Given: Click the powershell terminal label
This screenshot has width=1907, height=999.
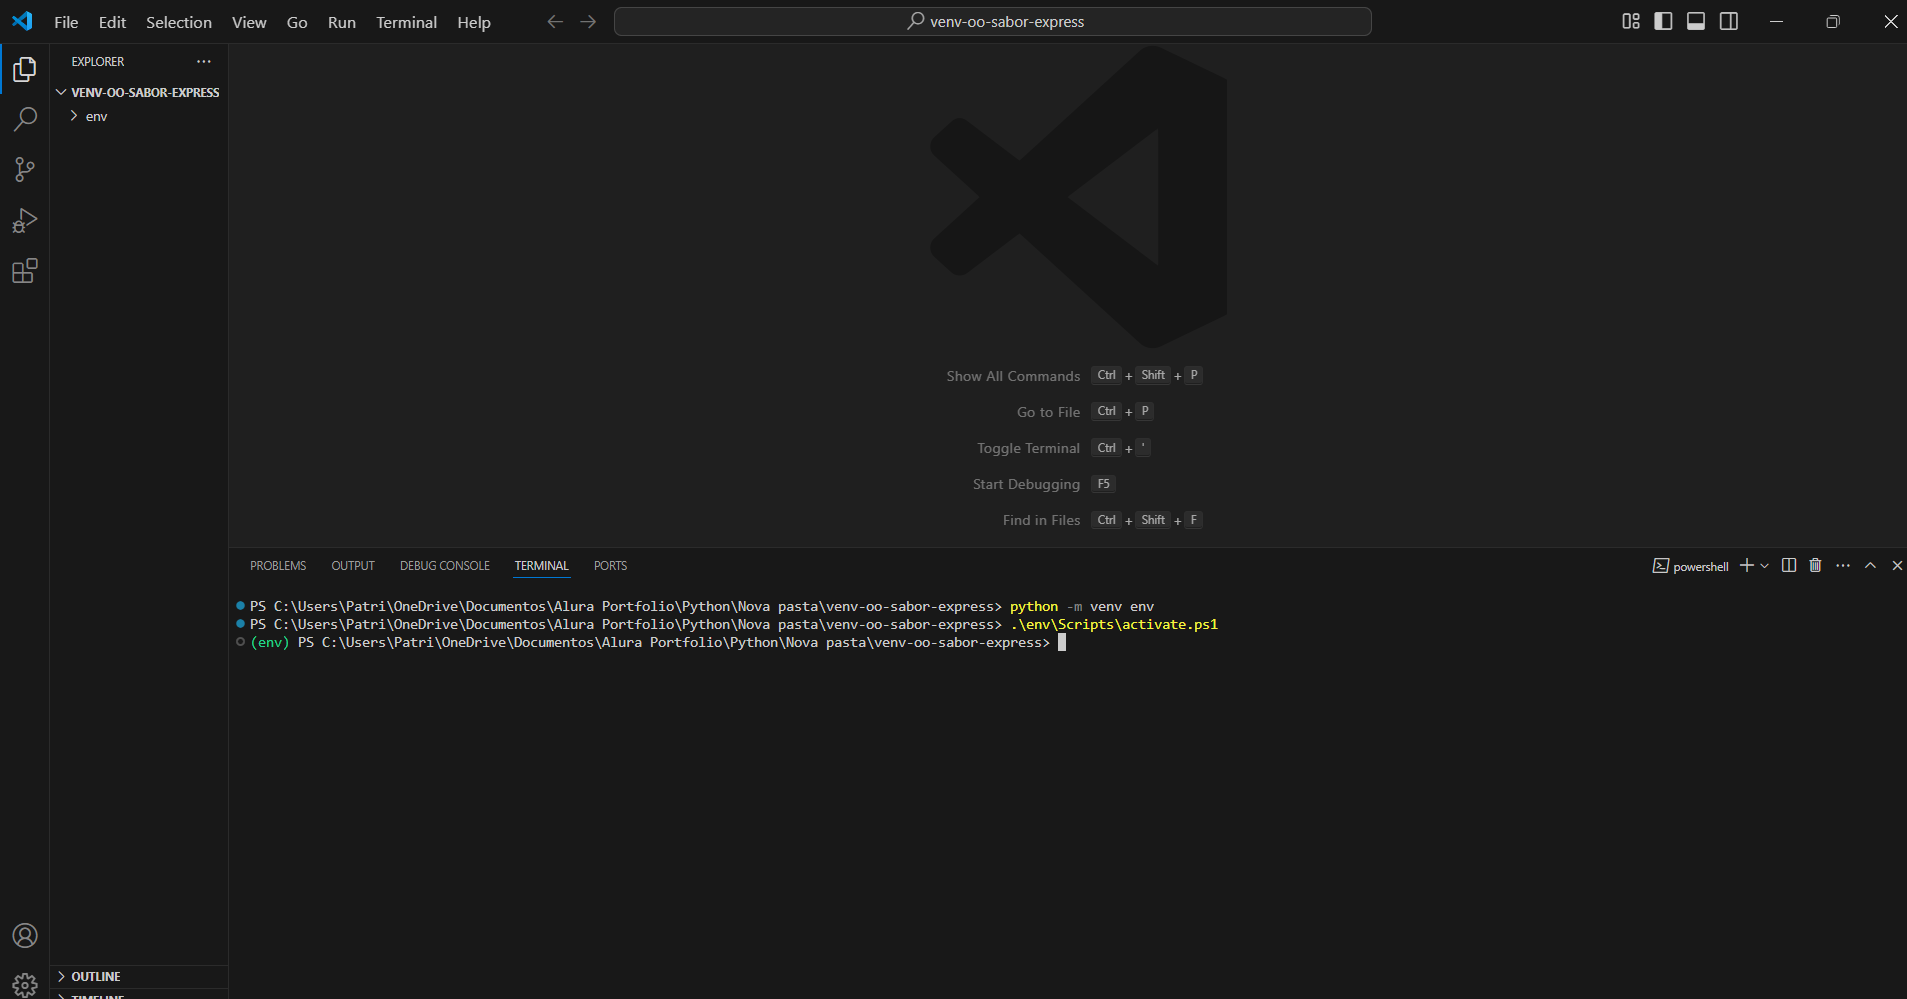Looking at the screenshot, I should click(1690, 566).
